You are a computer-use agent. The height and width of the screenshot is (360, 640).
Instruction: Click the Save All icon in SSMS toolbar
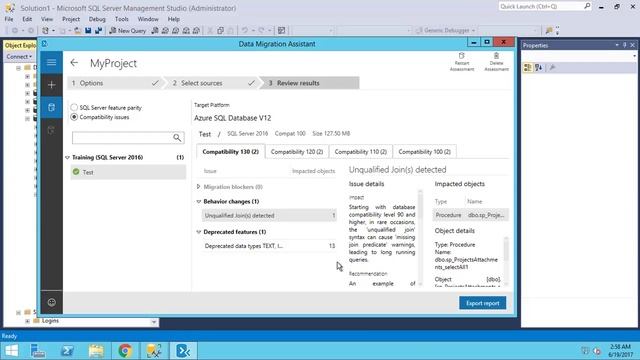[x=98, y=31]
